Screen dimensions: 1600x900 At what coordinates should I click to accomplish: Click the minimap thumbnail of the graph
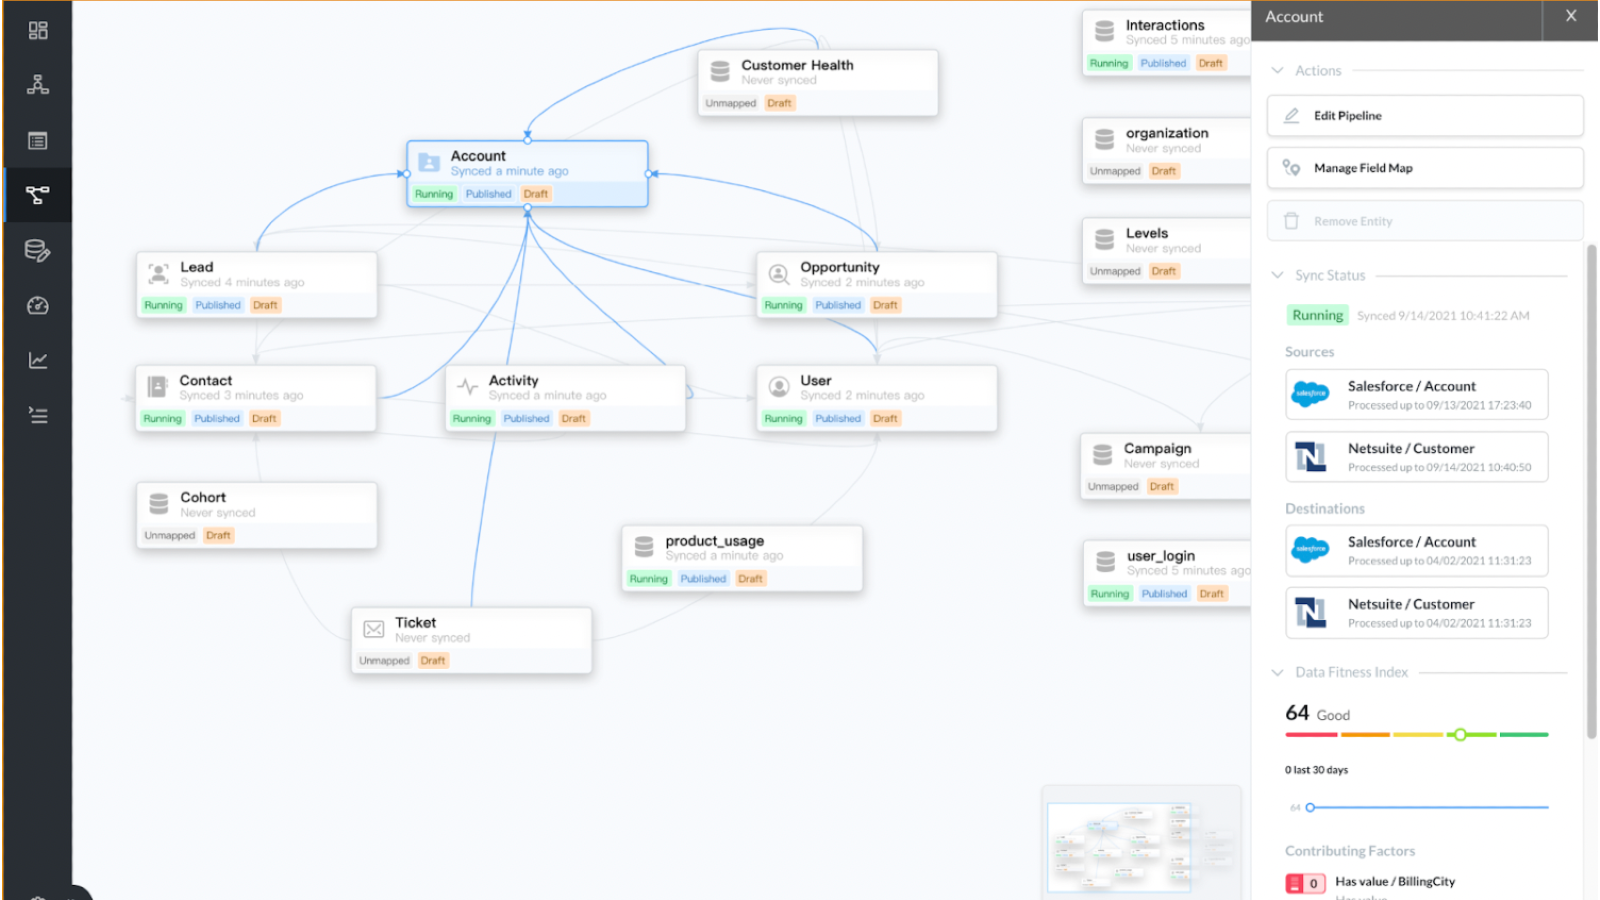click(1119, 846)
